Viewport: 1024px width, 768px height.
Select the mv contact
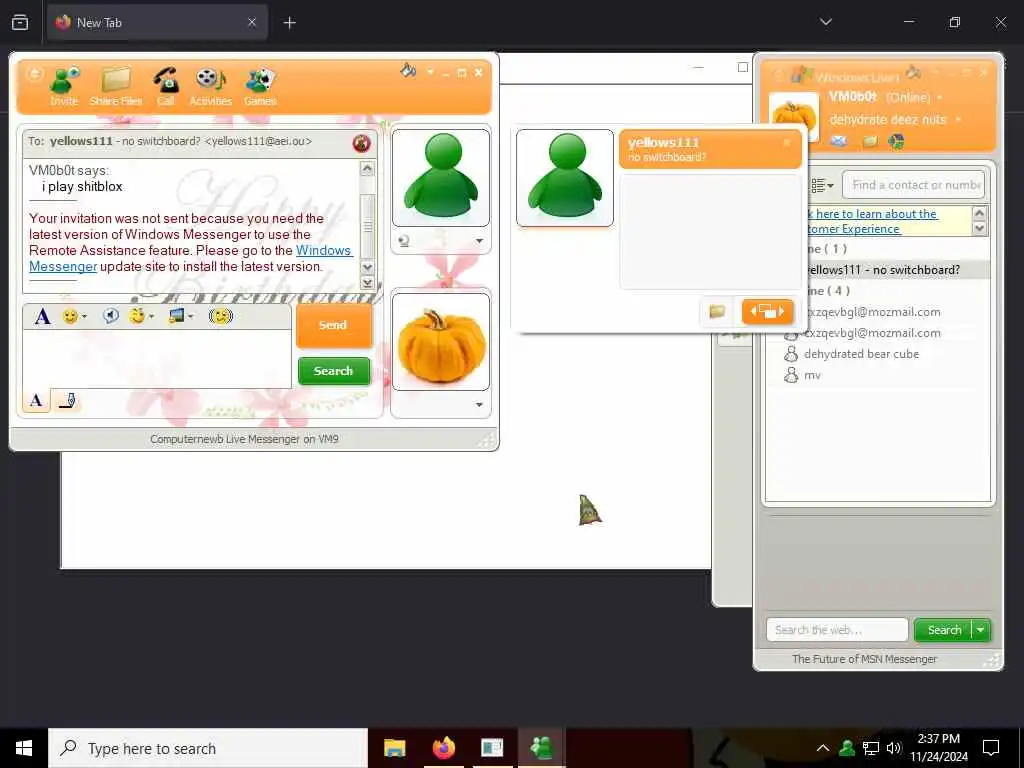812,375
